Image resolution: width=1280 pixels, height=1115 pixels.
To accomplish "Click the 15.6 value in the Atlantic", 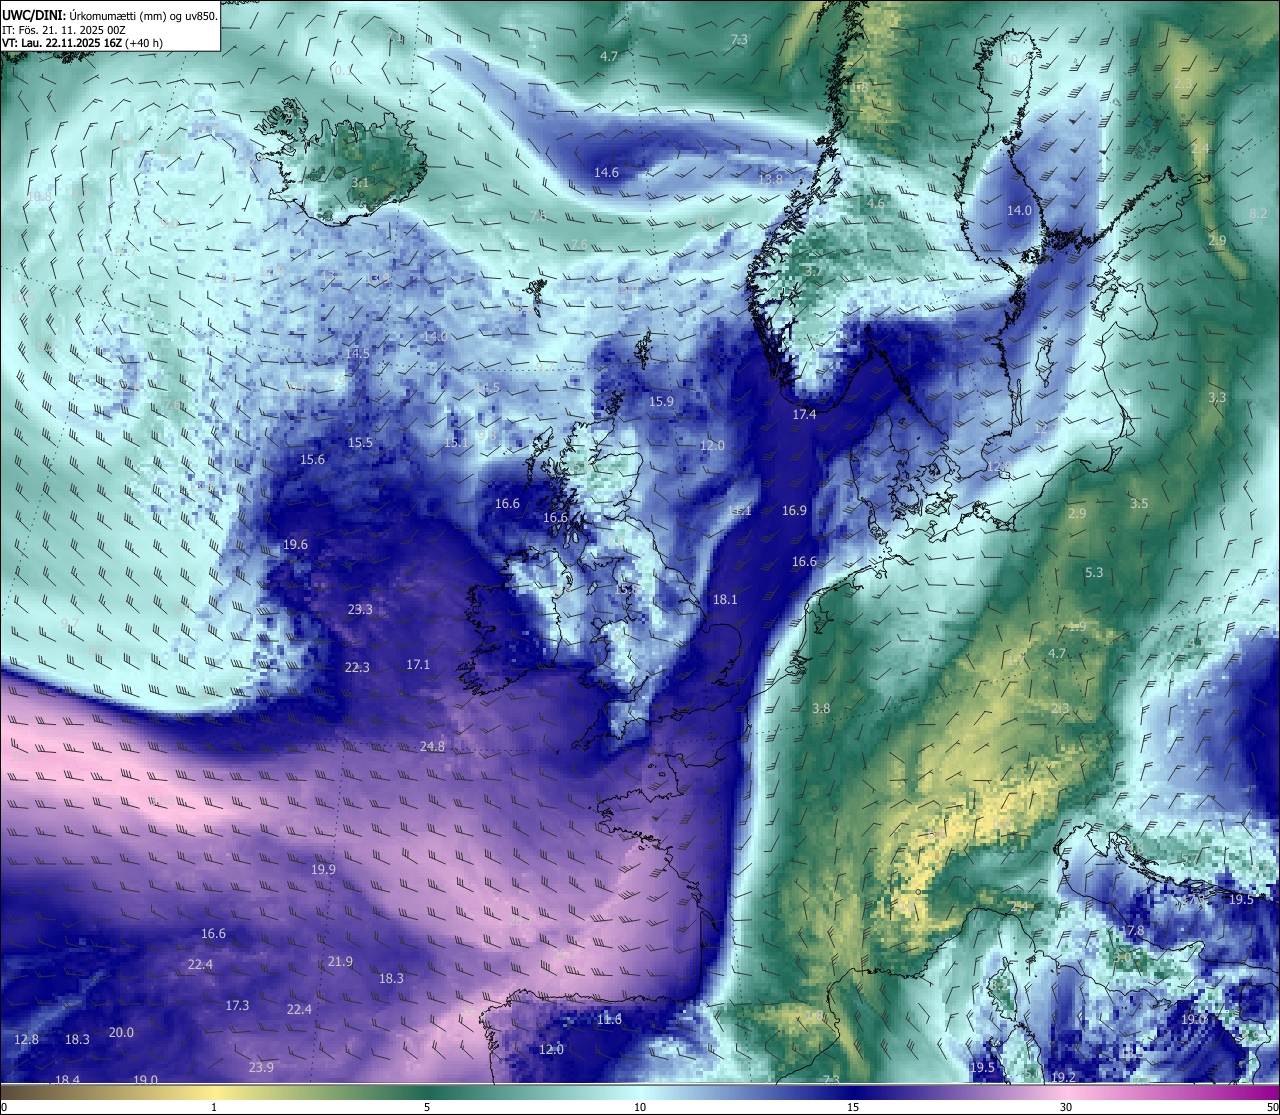I will coord(312,460).
